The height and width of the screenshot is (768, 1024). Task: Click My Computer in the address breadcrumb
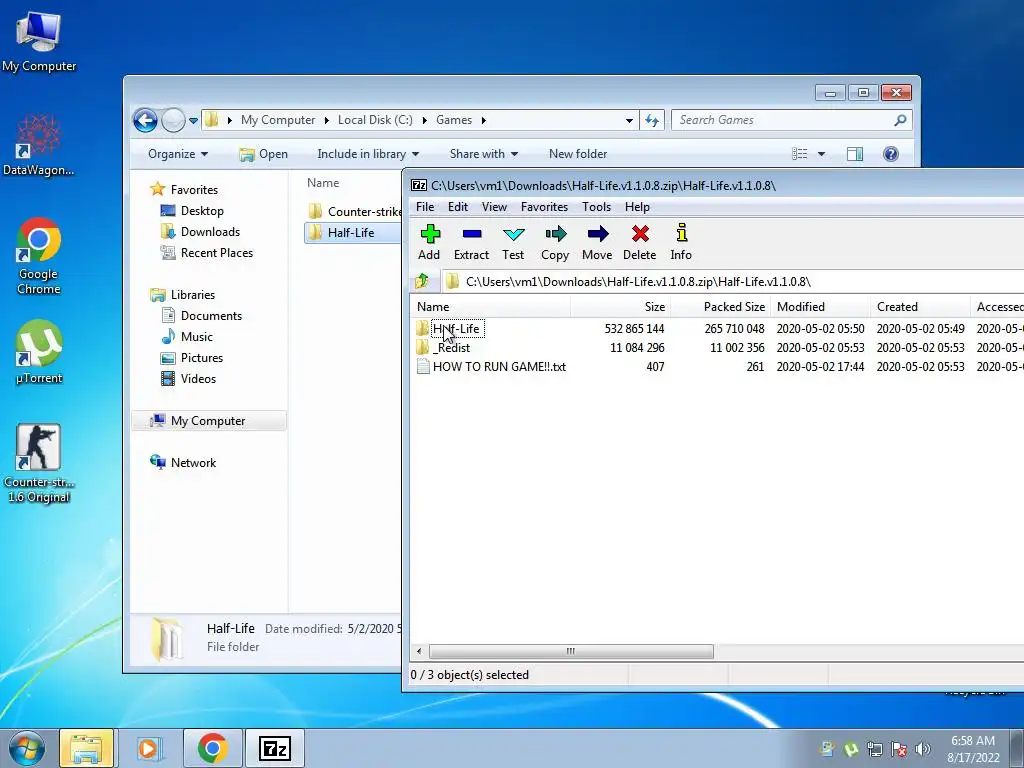[278, 120]
